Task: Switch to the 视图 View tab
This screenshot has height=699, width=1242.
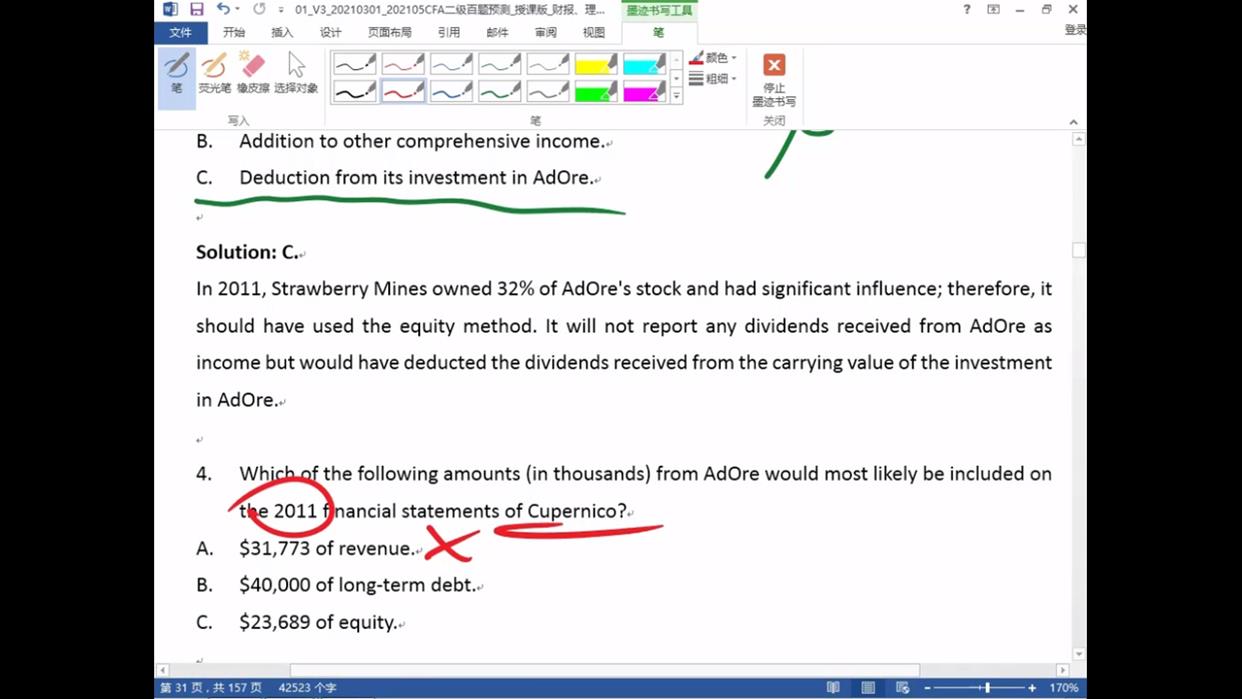Action: tap(594, 32)
